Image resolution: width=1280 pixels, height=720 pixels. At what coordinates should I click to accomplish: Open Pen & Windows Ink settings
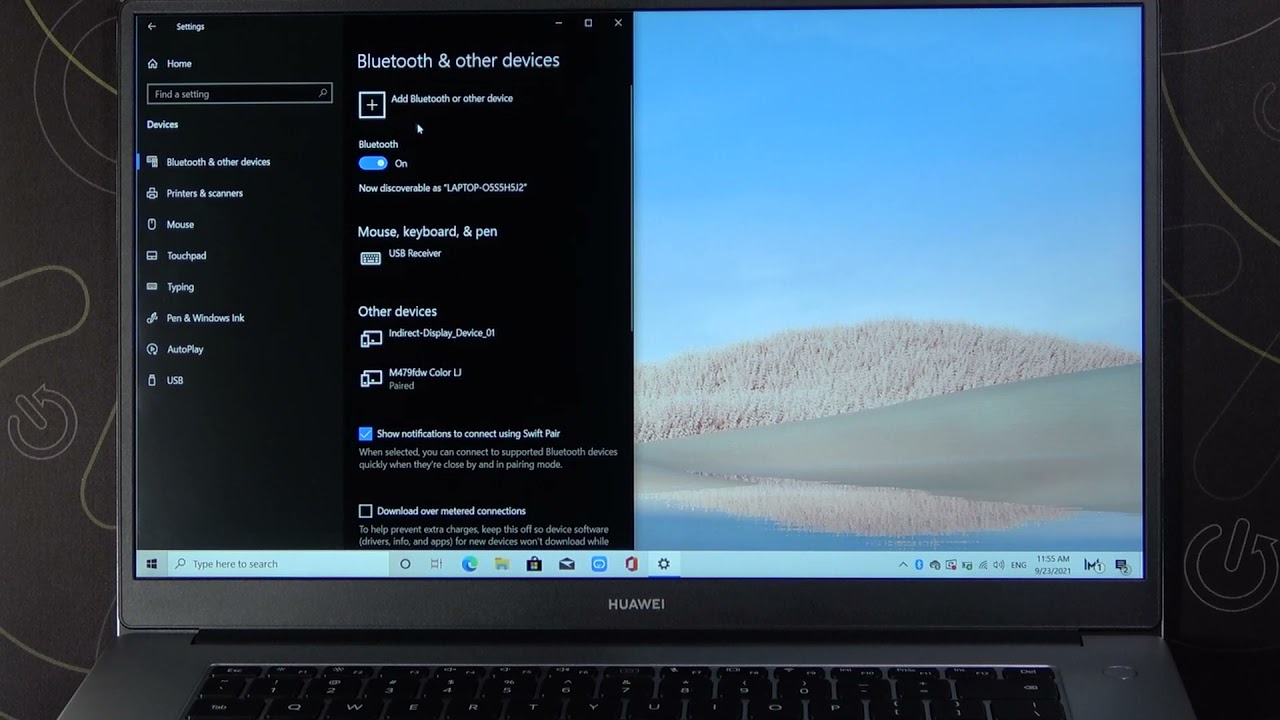[x=205, y=318]
